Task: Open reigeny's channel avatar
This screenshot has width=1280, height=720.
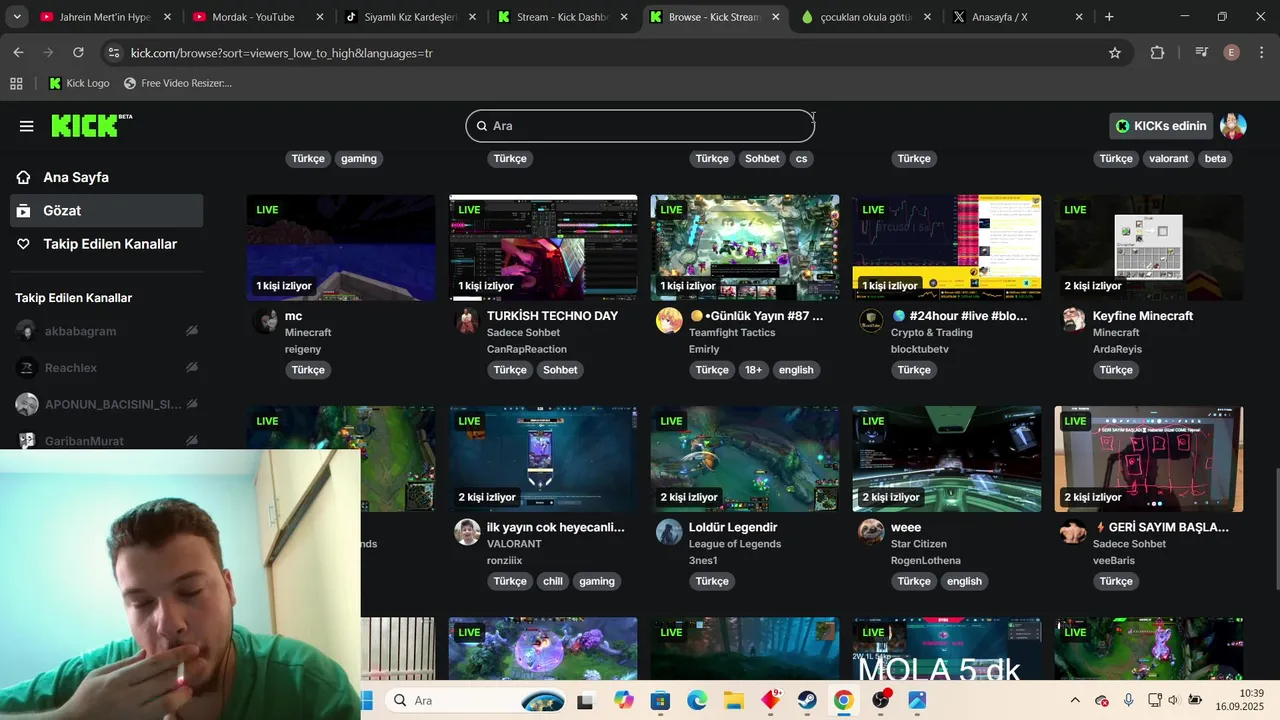Action: click(265, 320)
